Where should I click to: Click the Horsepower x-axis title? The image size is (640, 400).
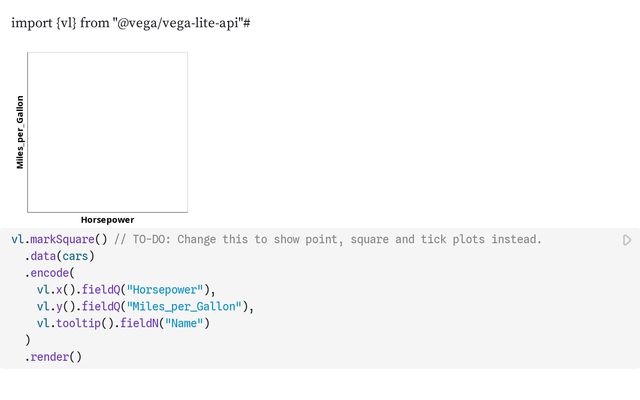point(107,220)
